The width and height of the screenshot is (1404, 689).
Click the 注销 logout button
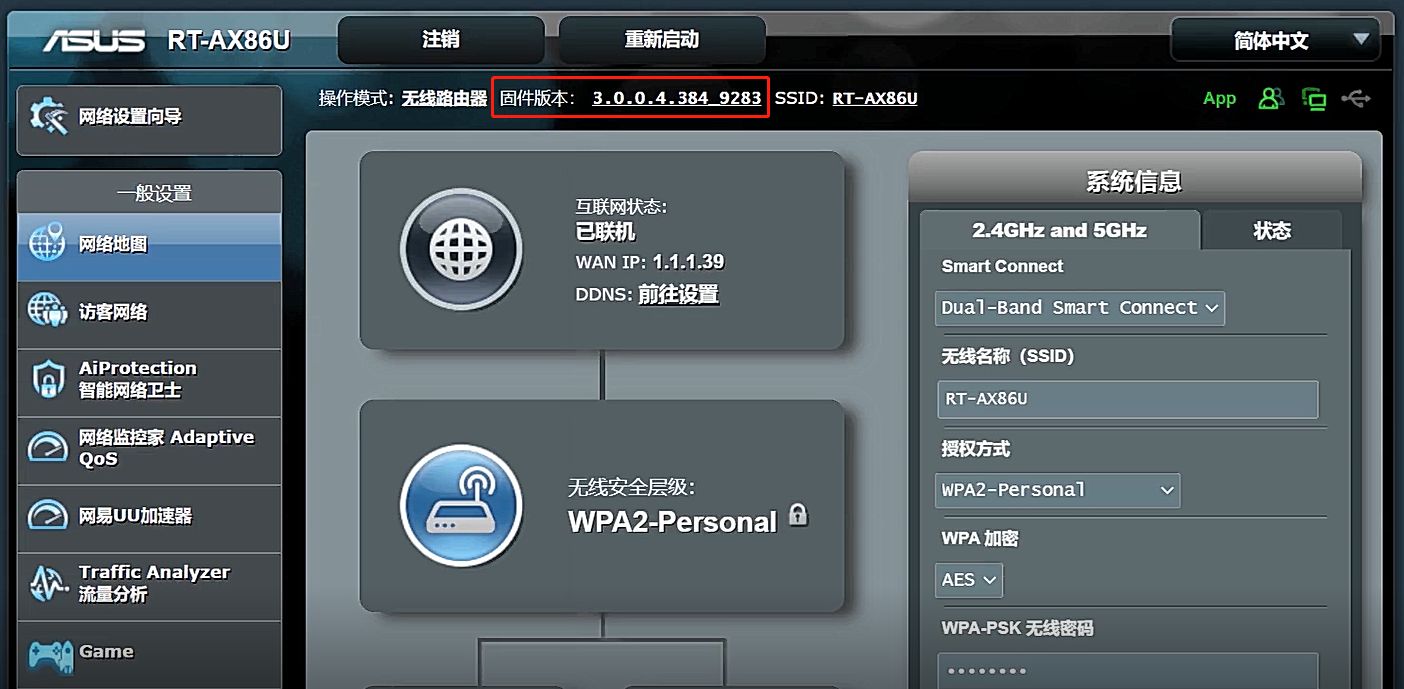tap(441, 40)
